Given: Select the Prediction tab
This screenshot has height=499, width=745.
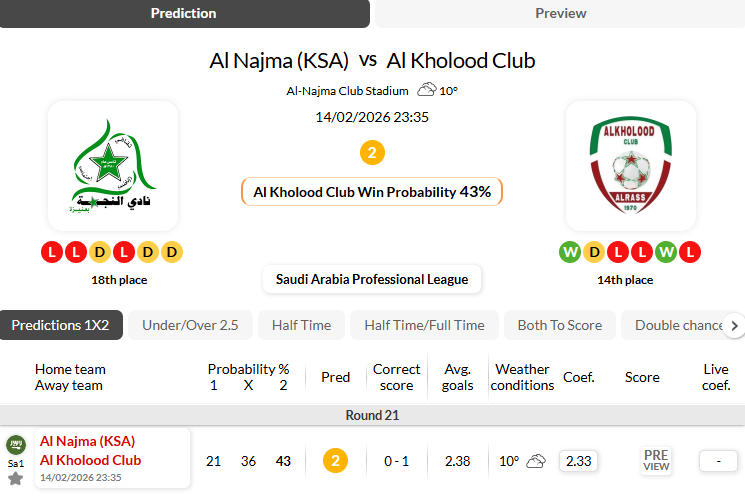Looking at the screenshot, I should pyautogui.click(x=183, y=14).
